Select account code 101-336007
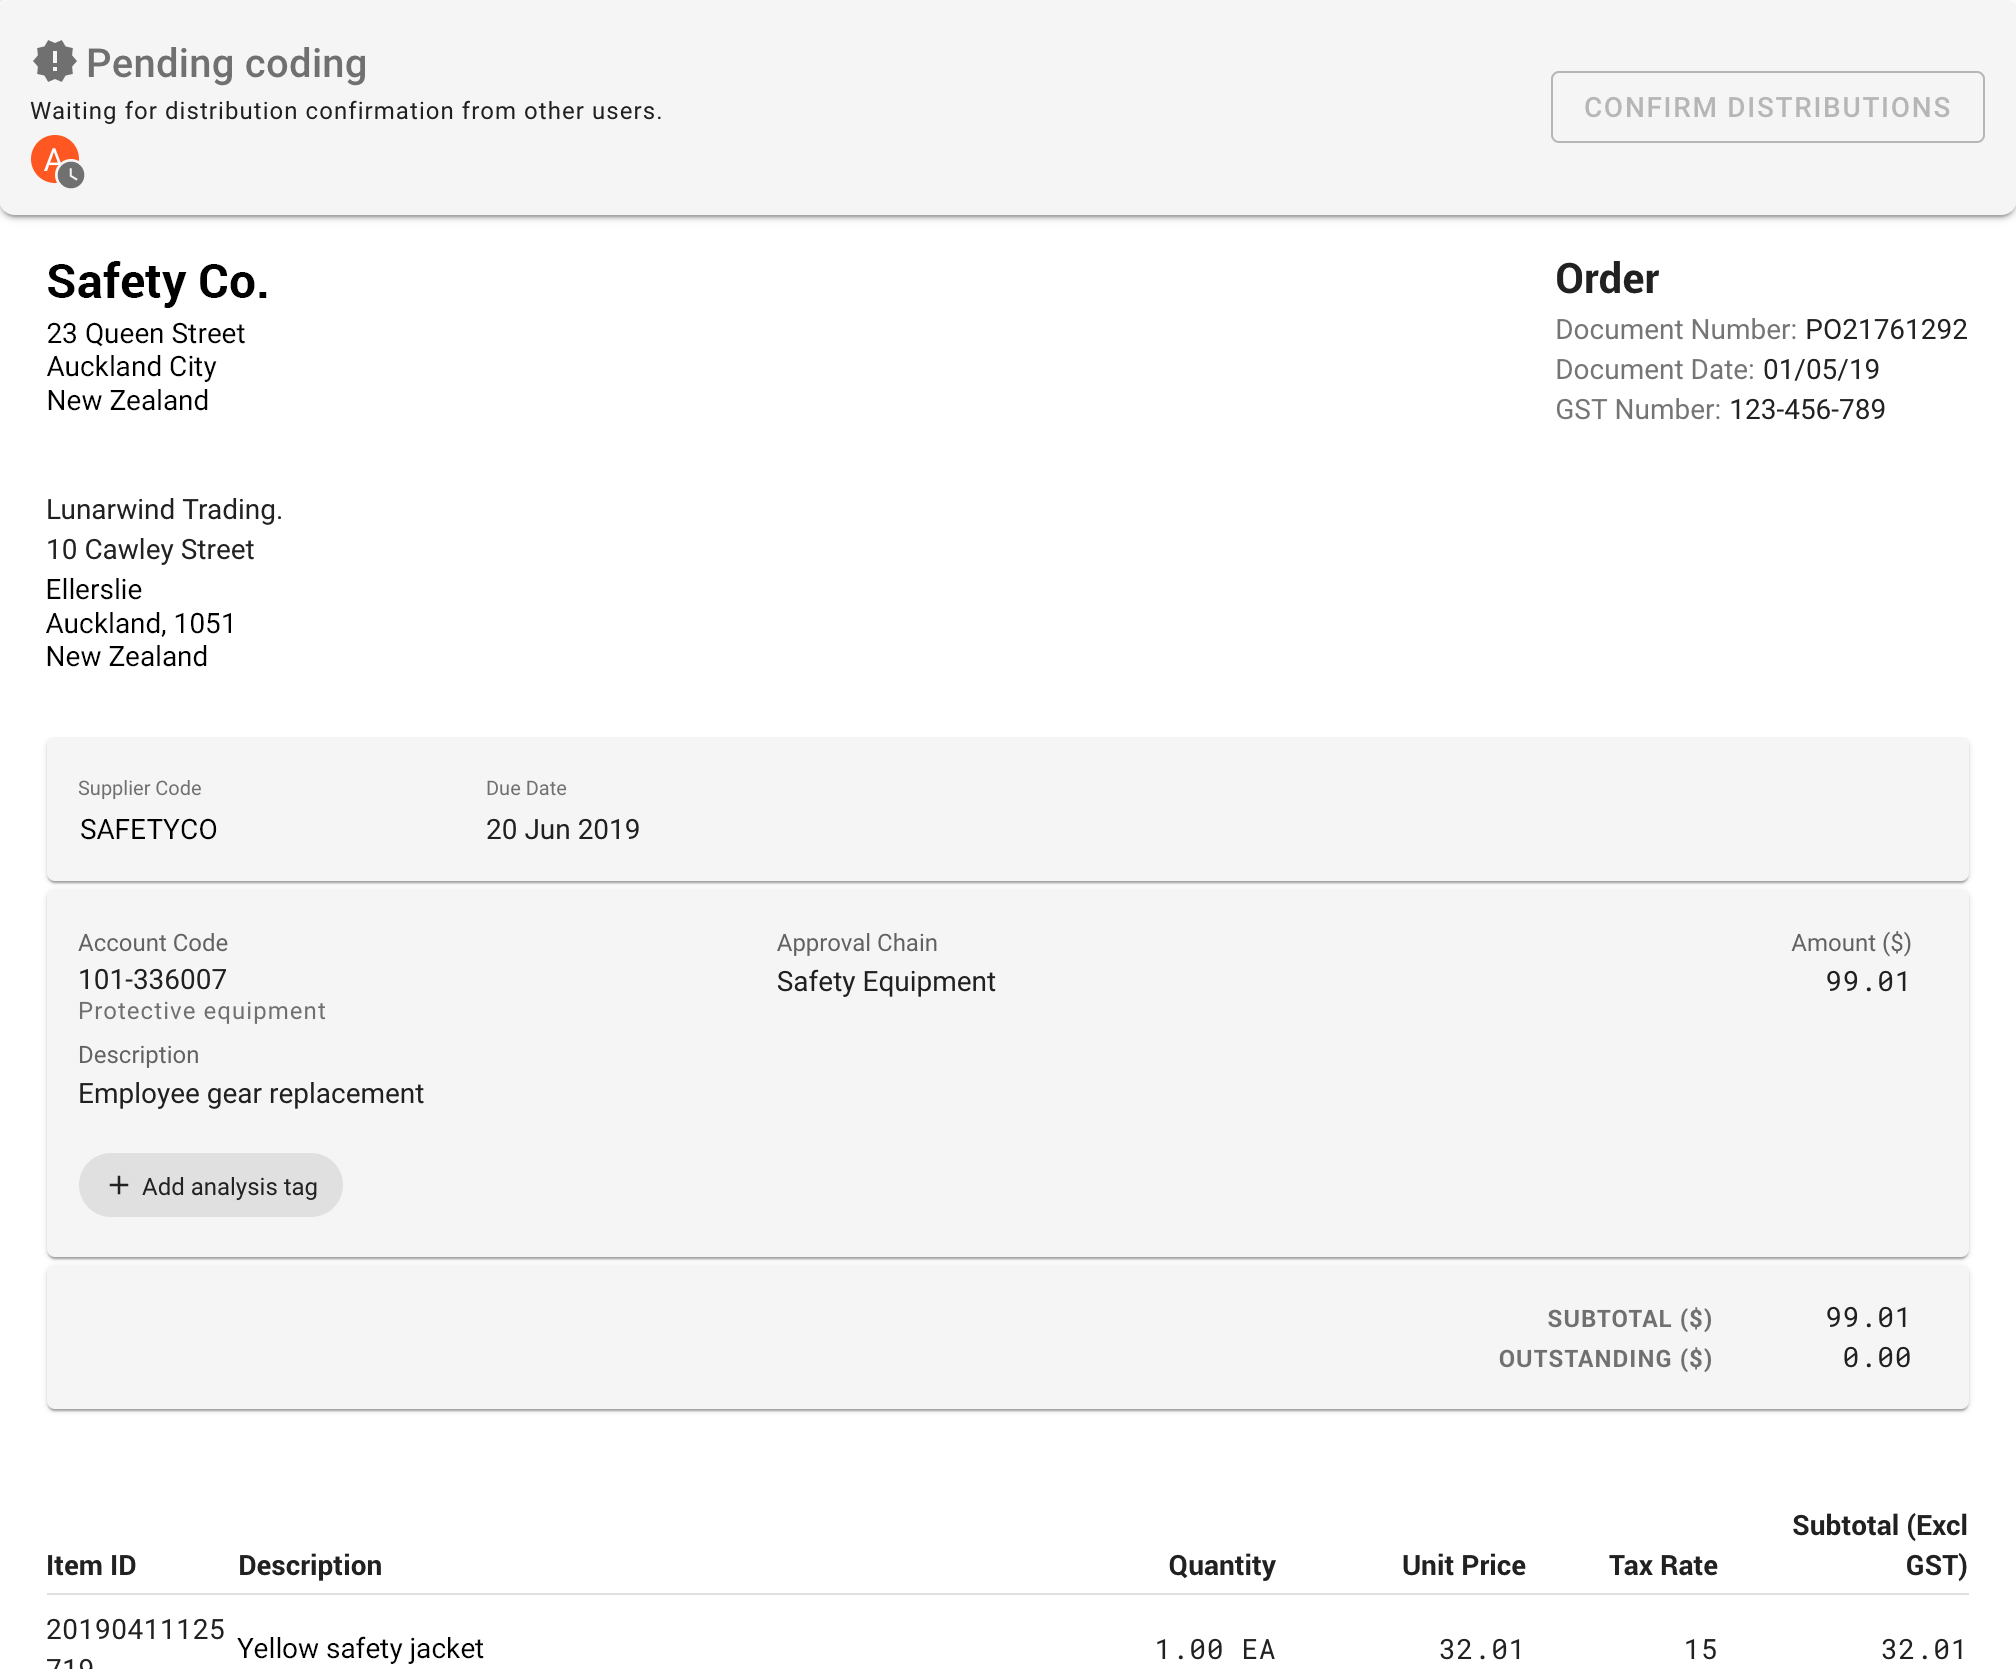The height and width of the screenshot is (1669, 2016). tap(153, 979)
